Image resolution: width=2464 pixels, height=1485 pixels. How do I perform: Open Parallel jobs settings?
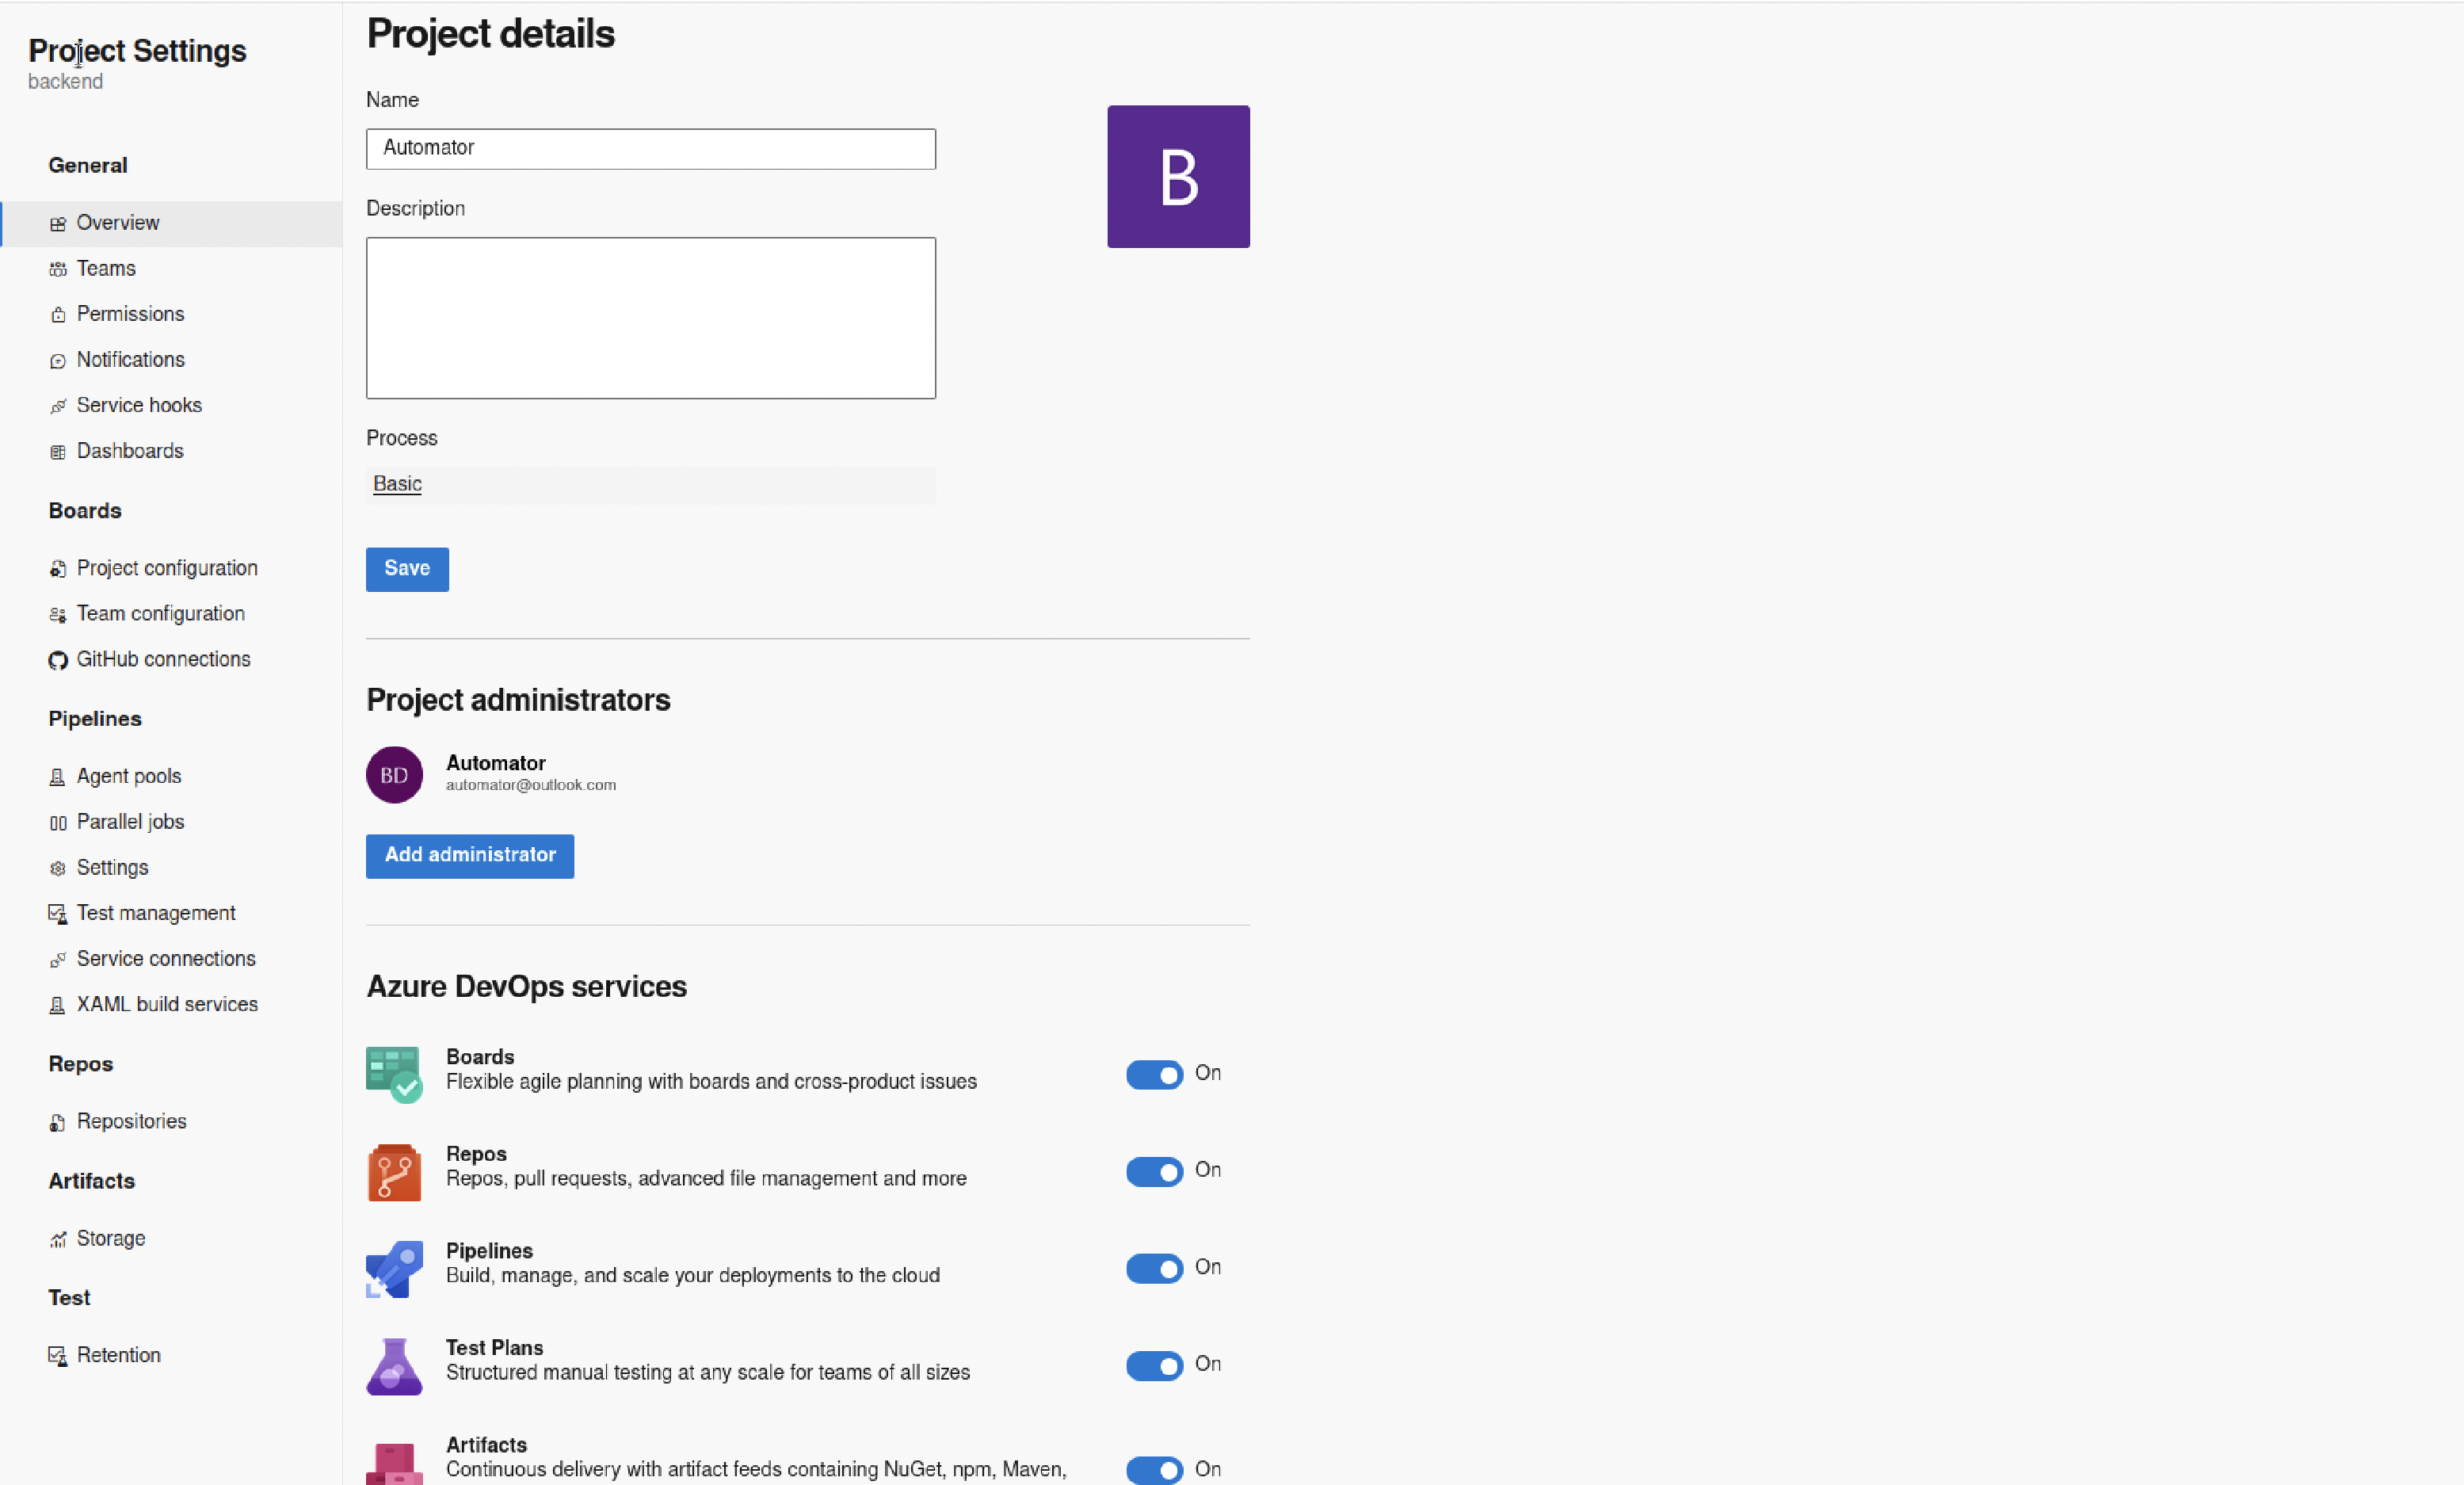(172, 823)
